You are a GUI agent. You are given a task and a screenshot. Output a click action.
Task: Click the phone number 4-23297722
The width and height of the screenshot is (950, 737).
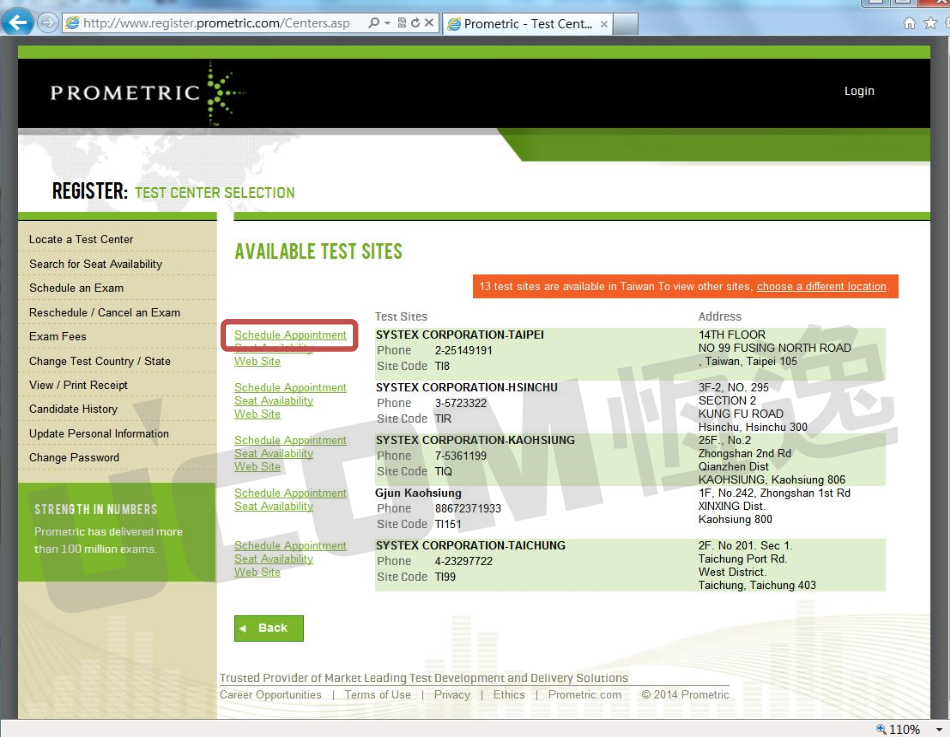point(463,561)
